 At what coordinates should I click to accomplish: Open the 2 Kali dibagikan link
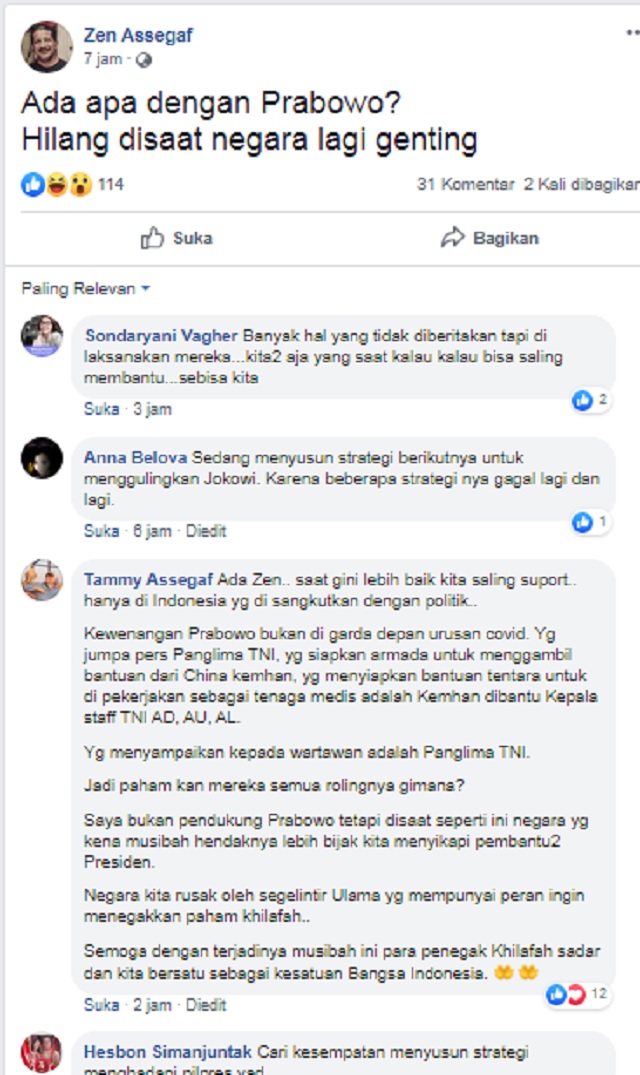pyautogui.click(x=582, y=184)
